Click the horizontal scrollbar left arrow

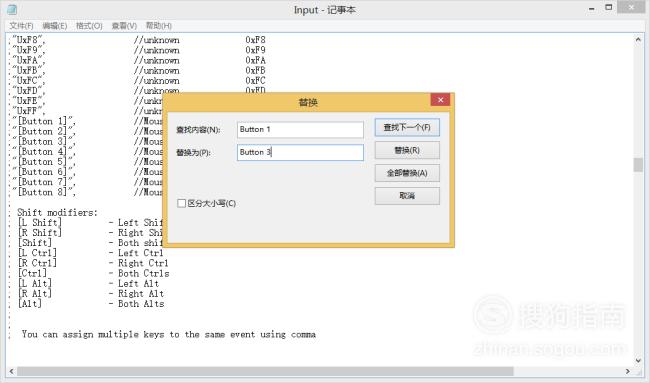pos(11,371)
